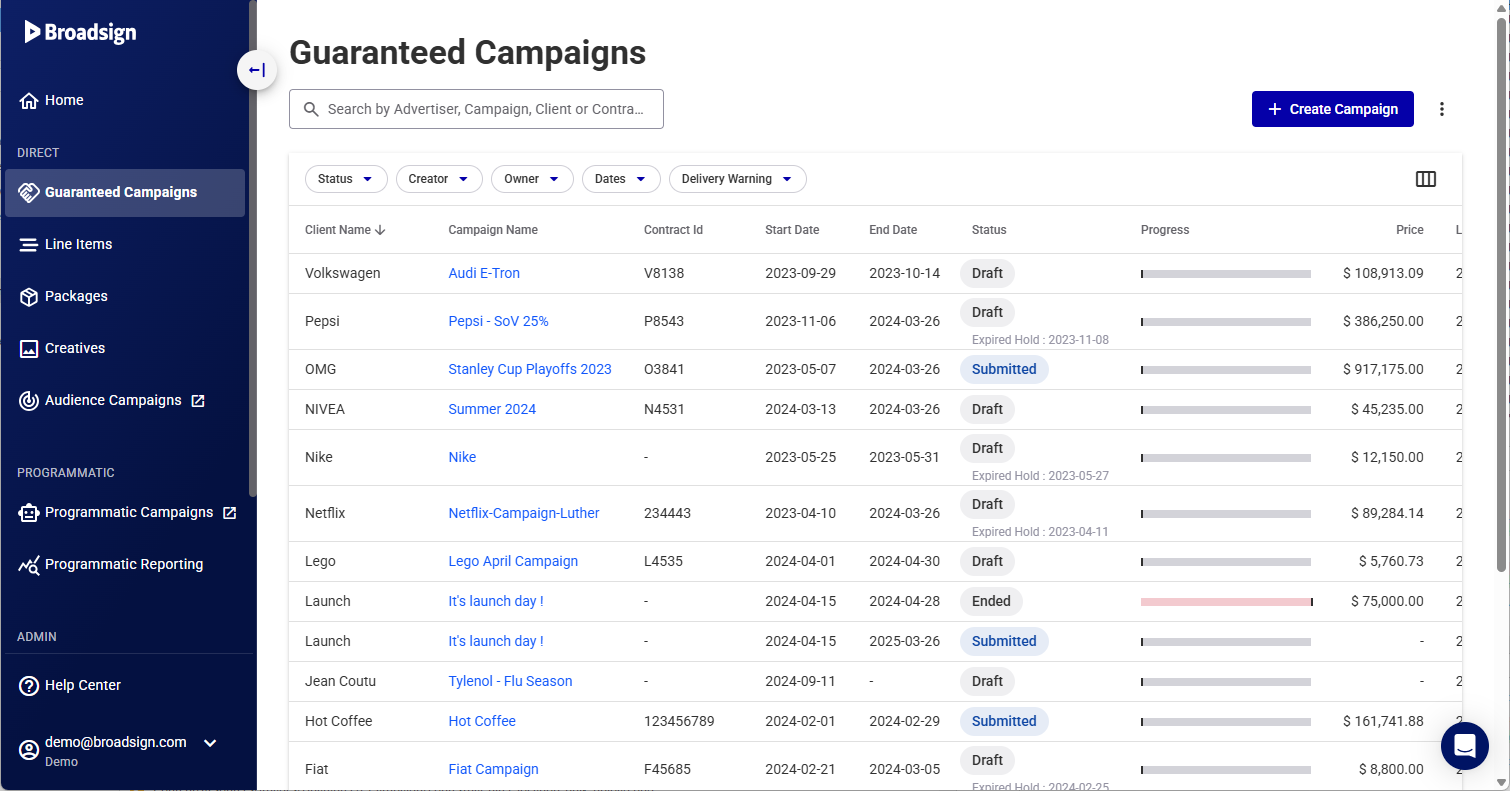Viewport: 1510px width, 791px height.
Task: Collapse the navigation sidebar
Action: [257, 70]
